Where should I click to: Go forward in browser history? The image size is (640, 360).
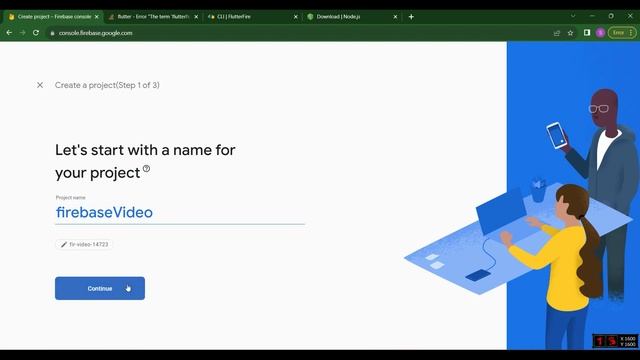[x=22, y=33]
